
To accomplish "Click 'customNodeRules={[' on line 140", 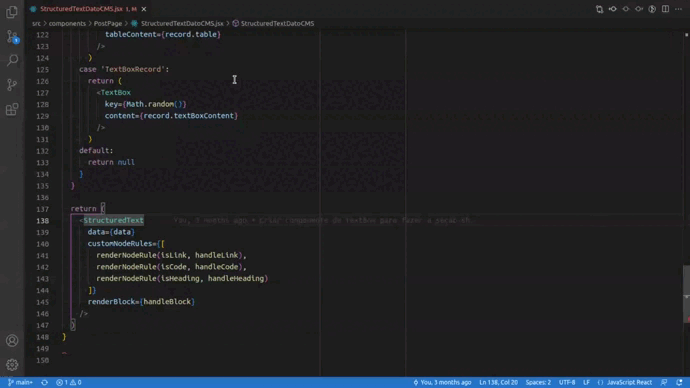I will coord(126,244).
